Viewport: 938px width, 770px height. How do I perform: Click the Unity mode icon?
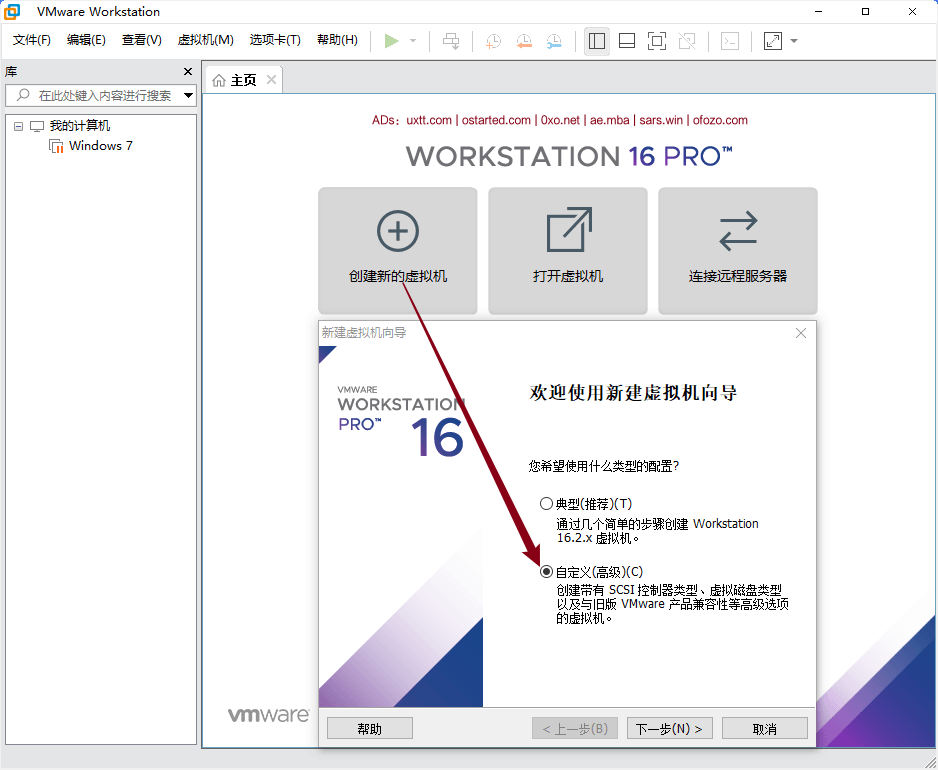pos(687,41)
